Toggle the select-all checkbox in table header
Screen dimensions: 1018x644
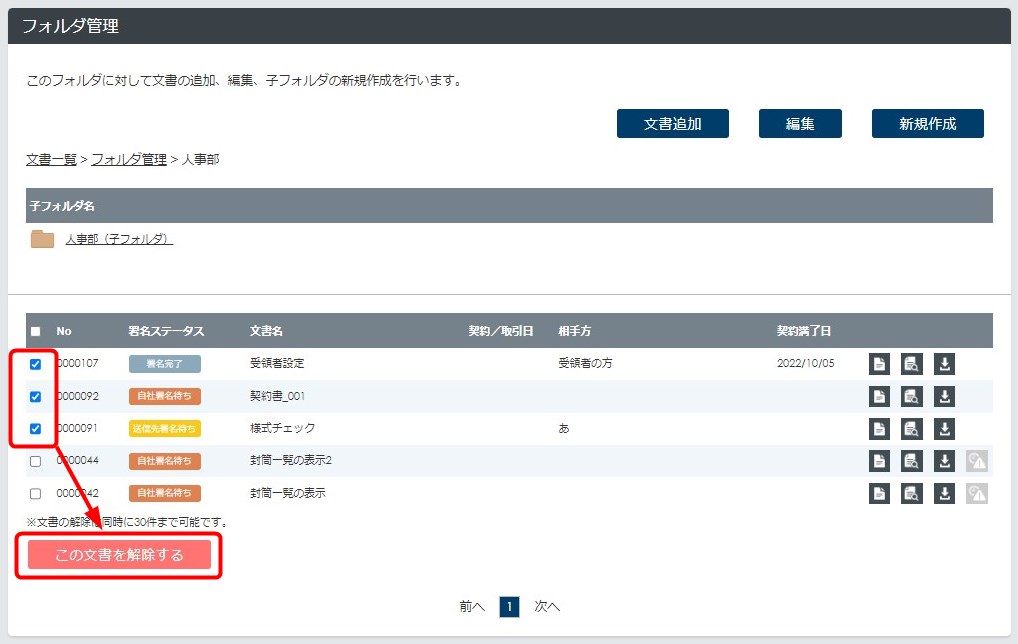coord(36,332)
